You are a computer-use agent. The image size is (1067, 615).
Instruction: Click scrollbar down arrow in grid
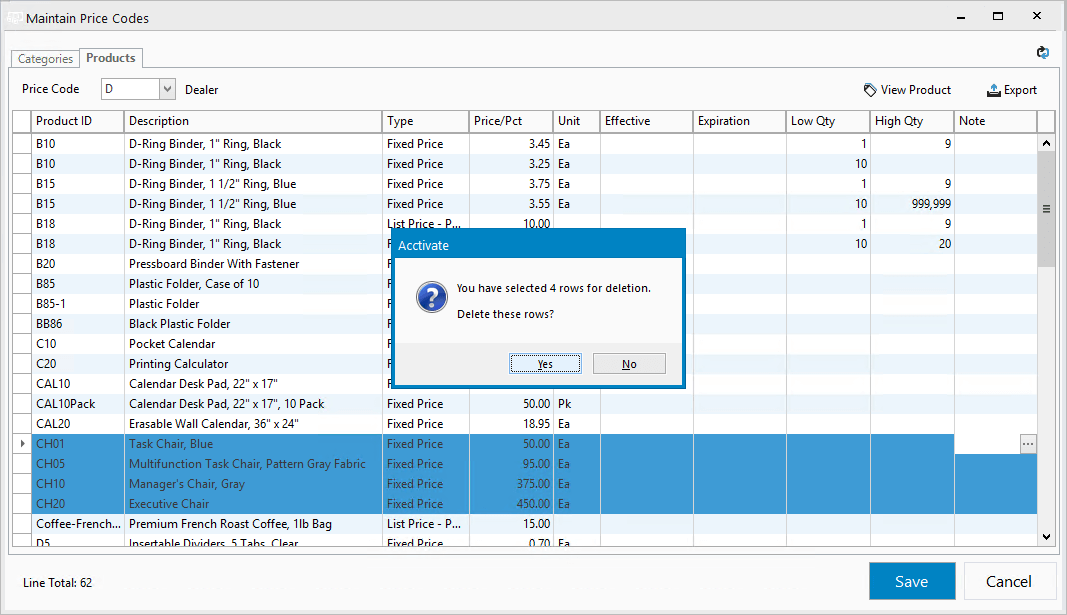pyautogui.click(x=1046, y=537)
